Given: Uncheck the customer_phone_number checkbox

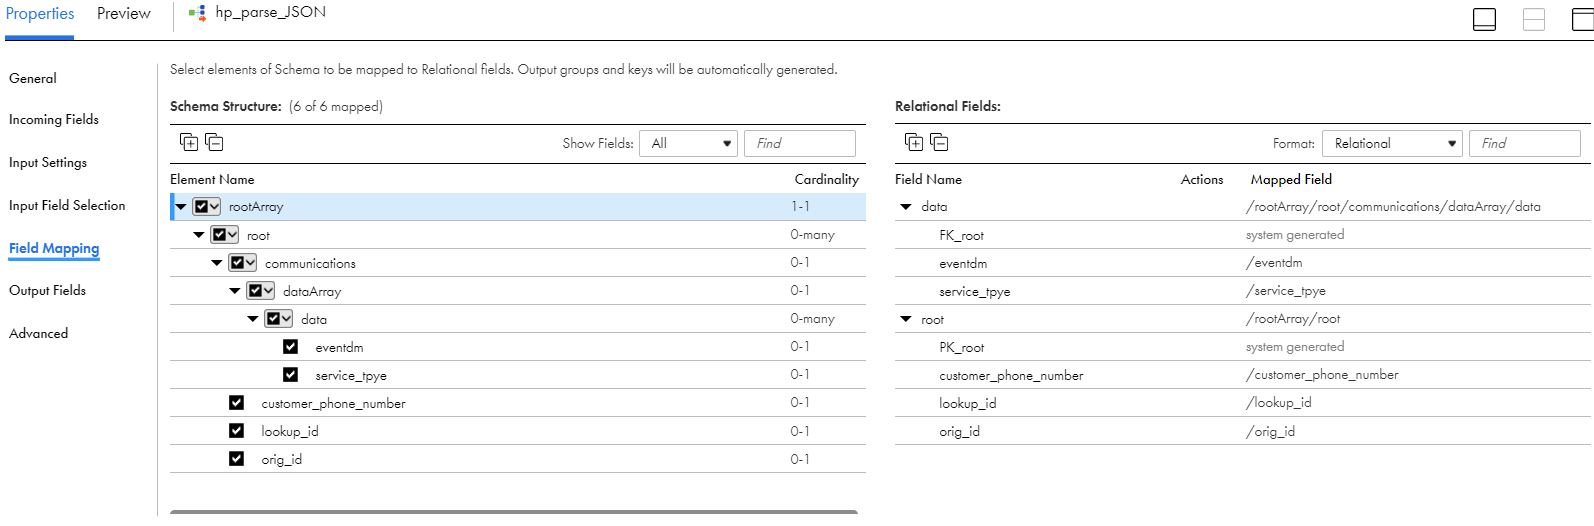Looking at the screenshot, I should 236,403.
